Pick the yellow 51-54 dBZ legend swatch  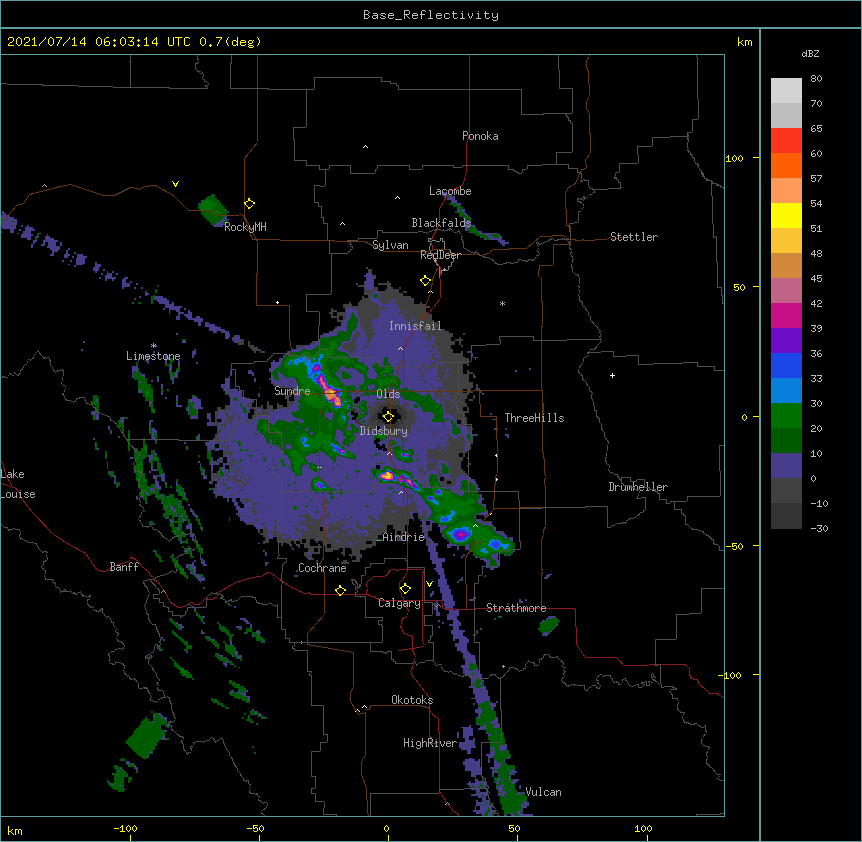(x=786, y=215)
